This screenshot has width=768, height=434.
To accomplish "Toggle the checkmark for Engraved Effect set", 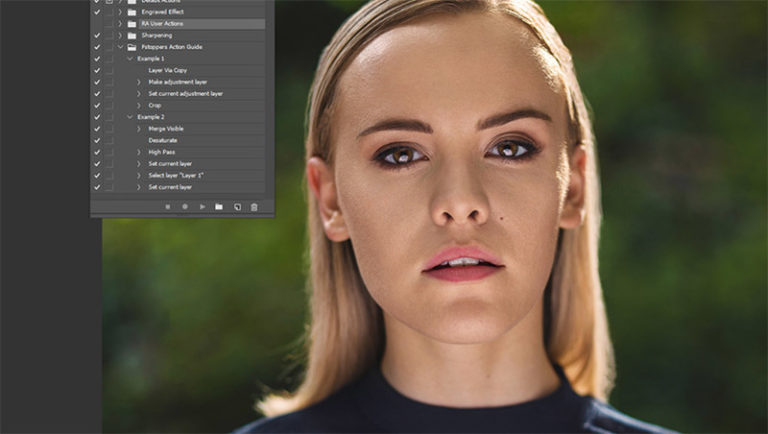I will [x=97, y=12].
